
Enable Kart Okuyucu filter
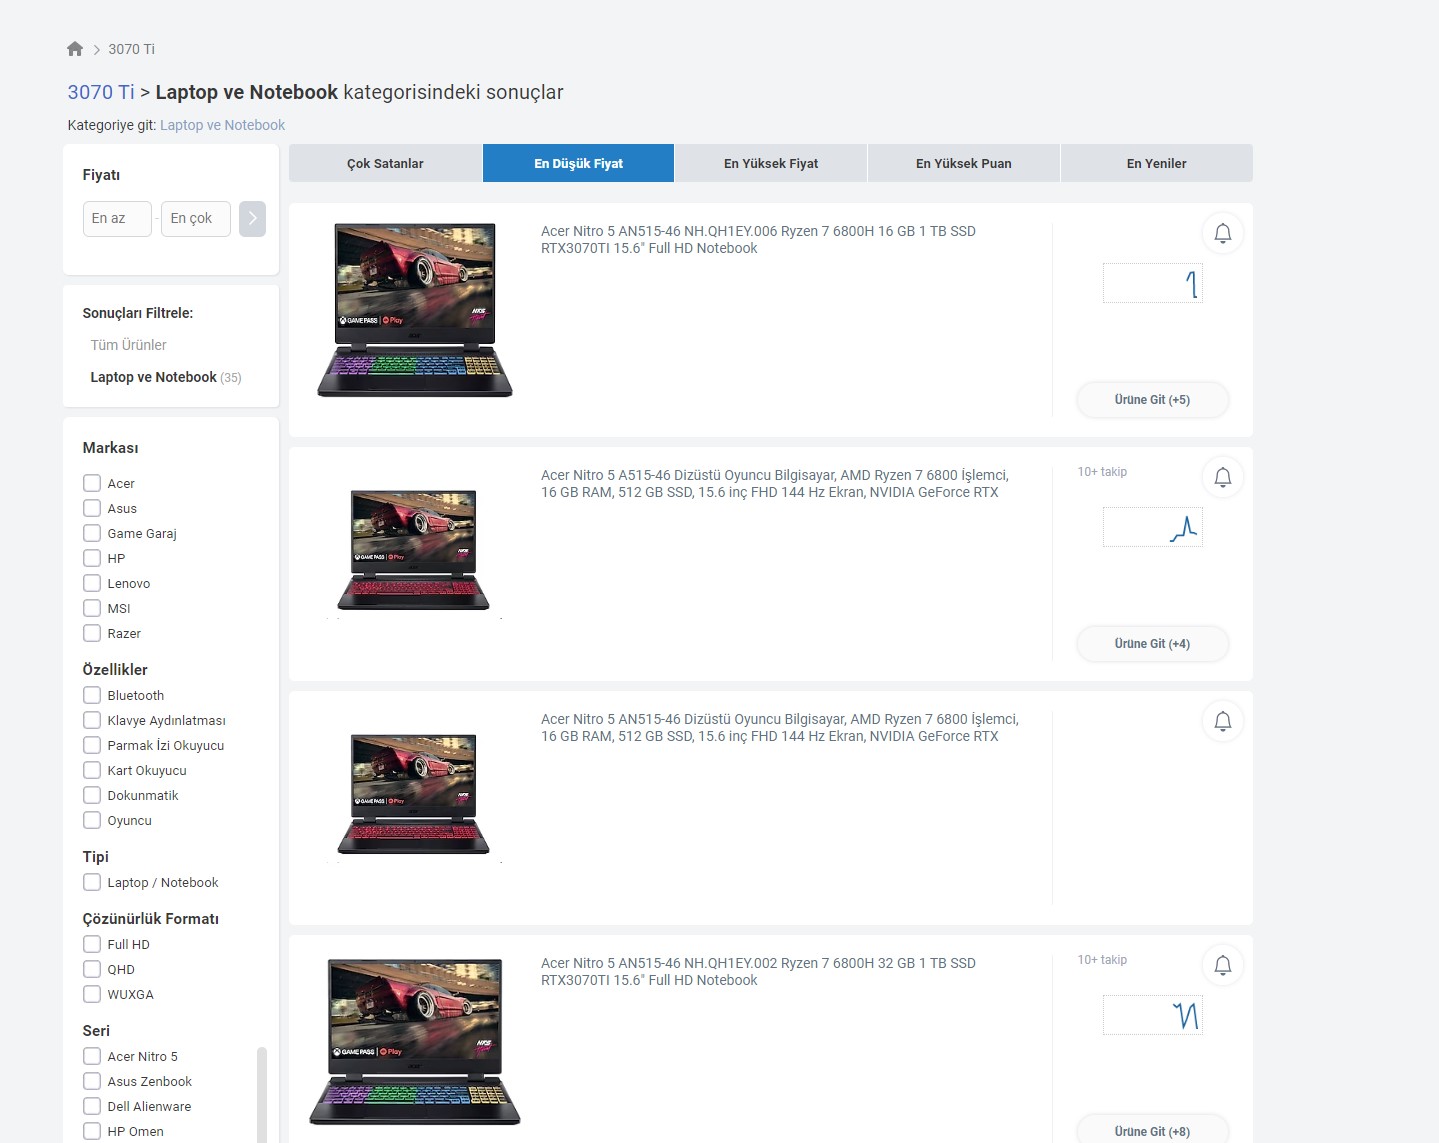92,770
